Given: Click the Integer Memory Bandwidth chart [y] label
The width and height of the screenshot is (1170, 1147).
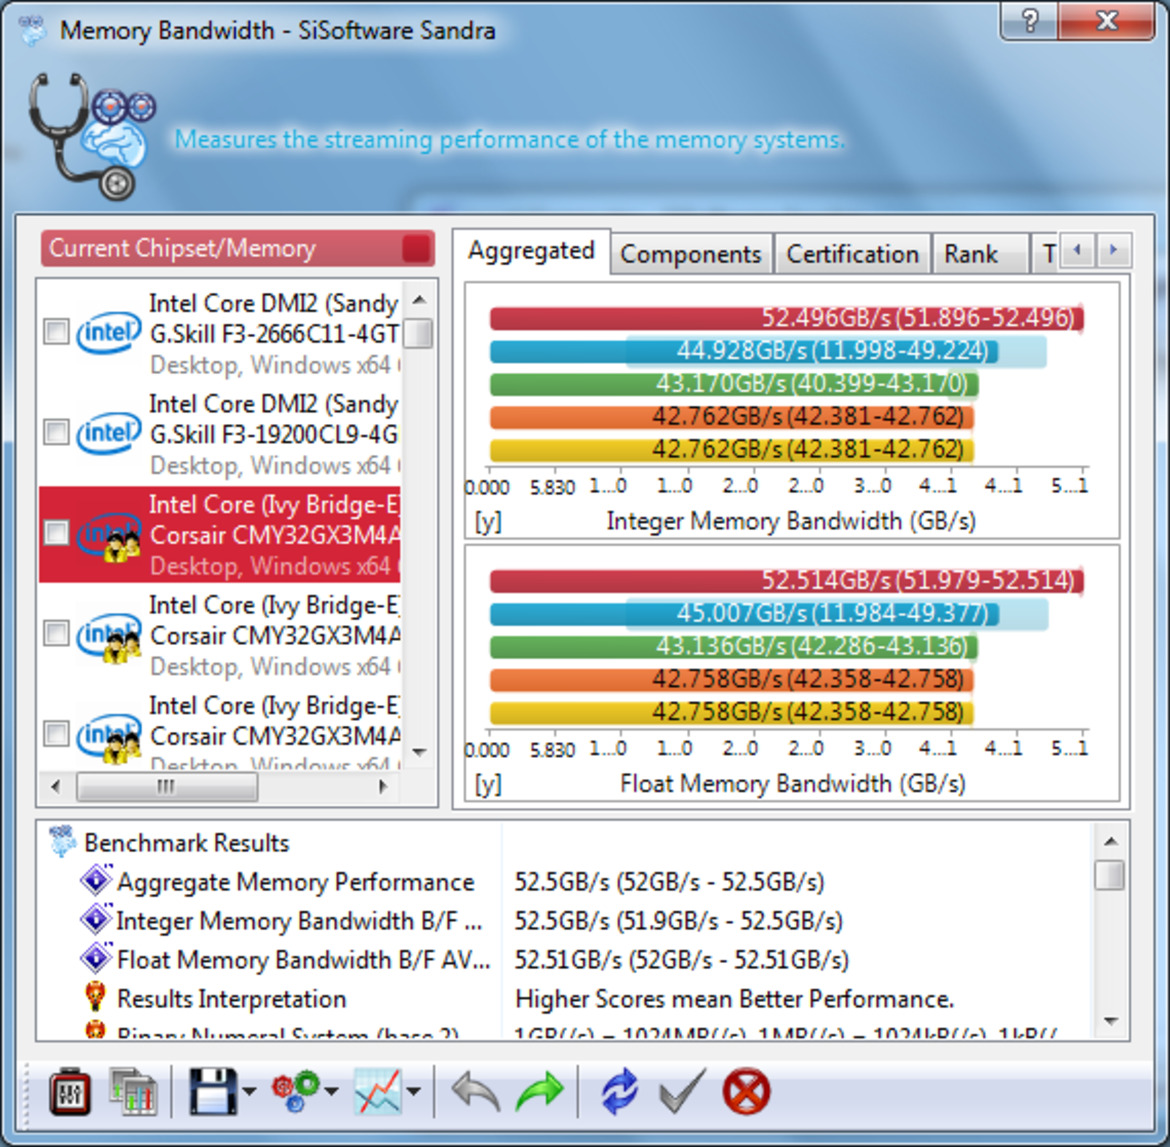Looking at the screenshot, I should 489,521.
